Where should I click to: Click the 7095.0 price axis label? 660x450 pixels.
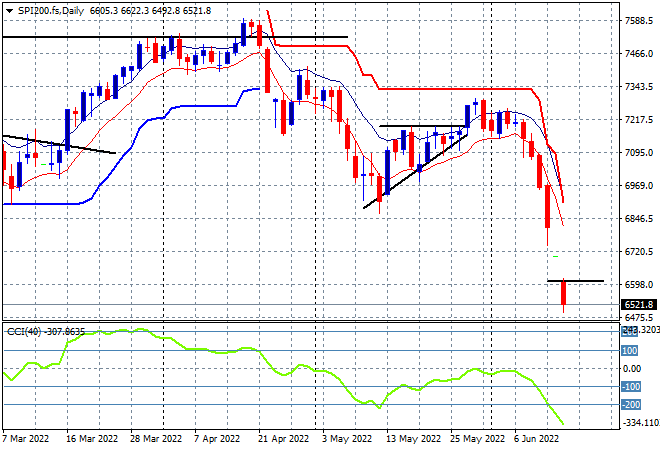pos(639,153)
